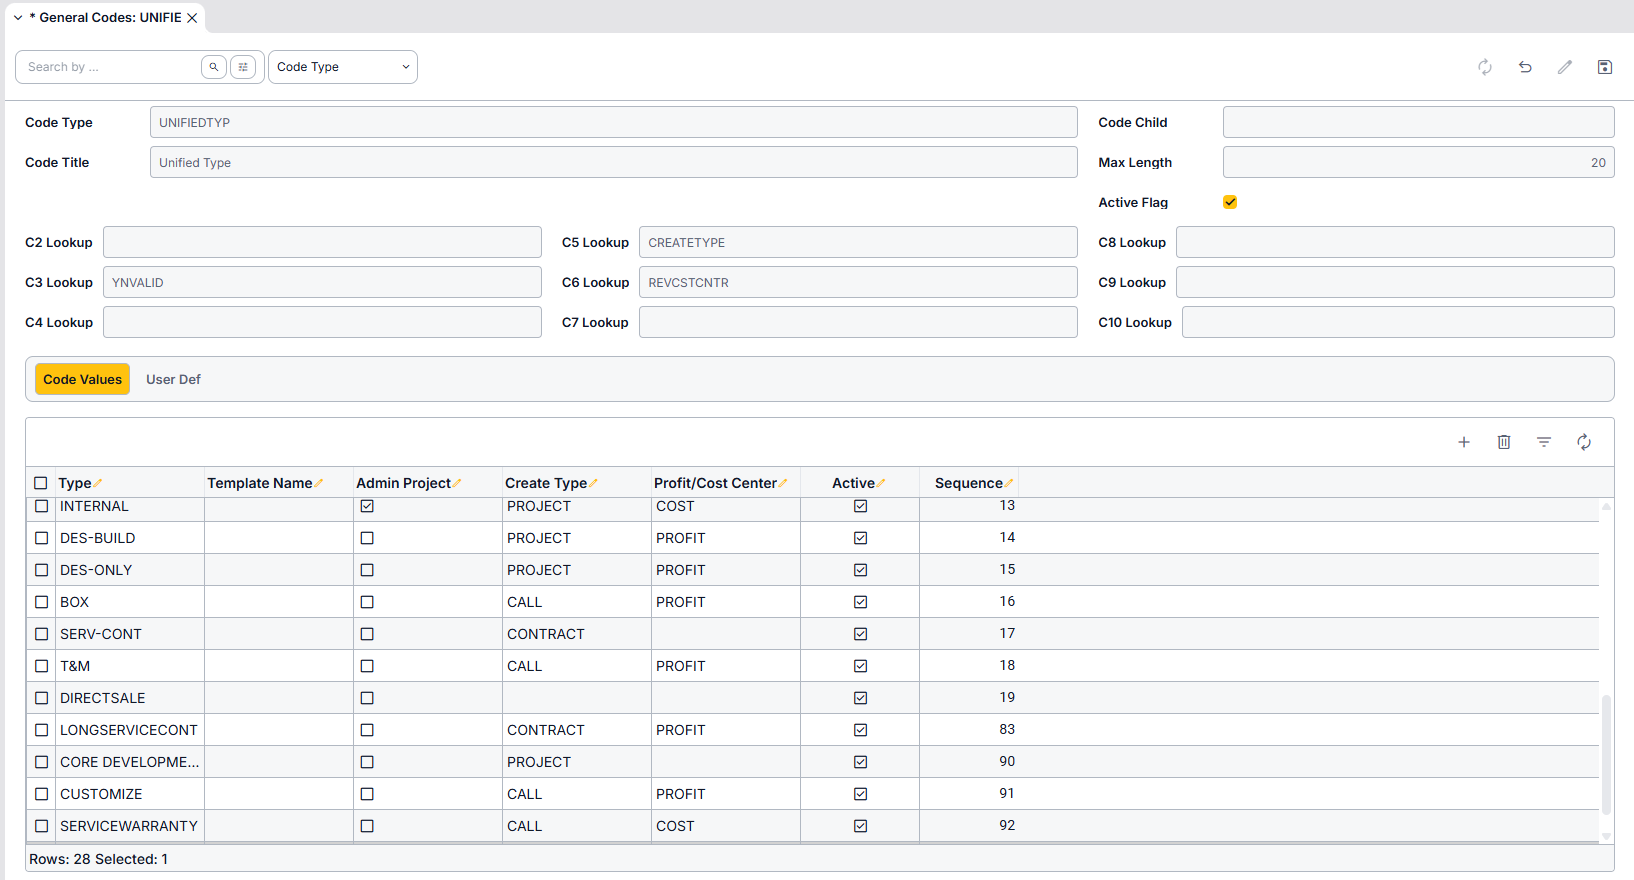Open the grid filter icon
The width and height of the screenshot is (1634, 880).
[x=1544, y=442]
